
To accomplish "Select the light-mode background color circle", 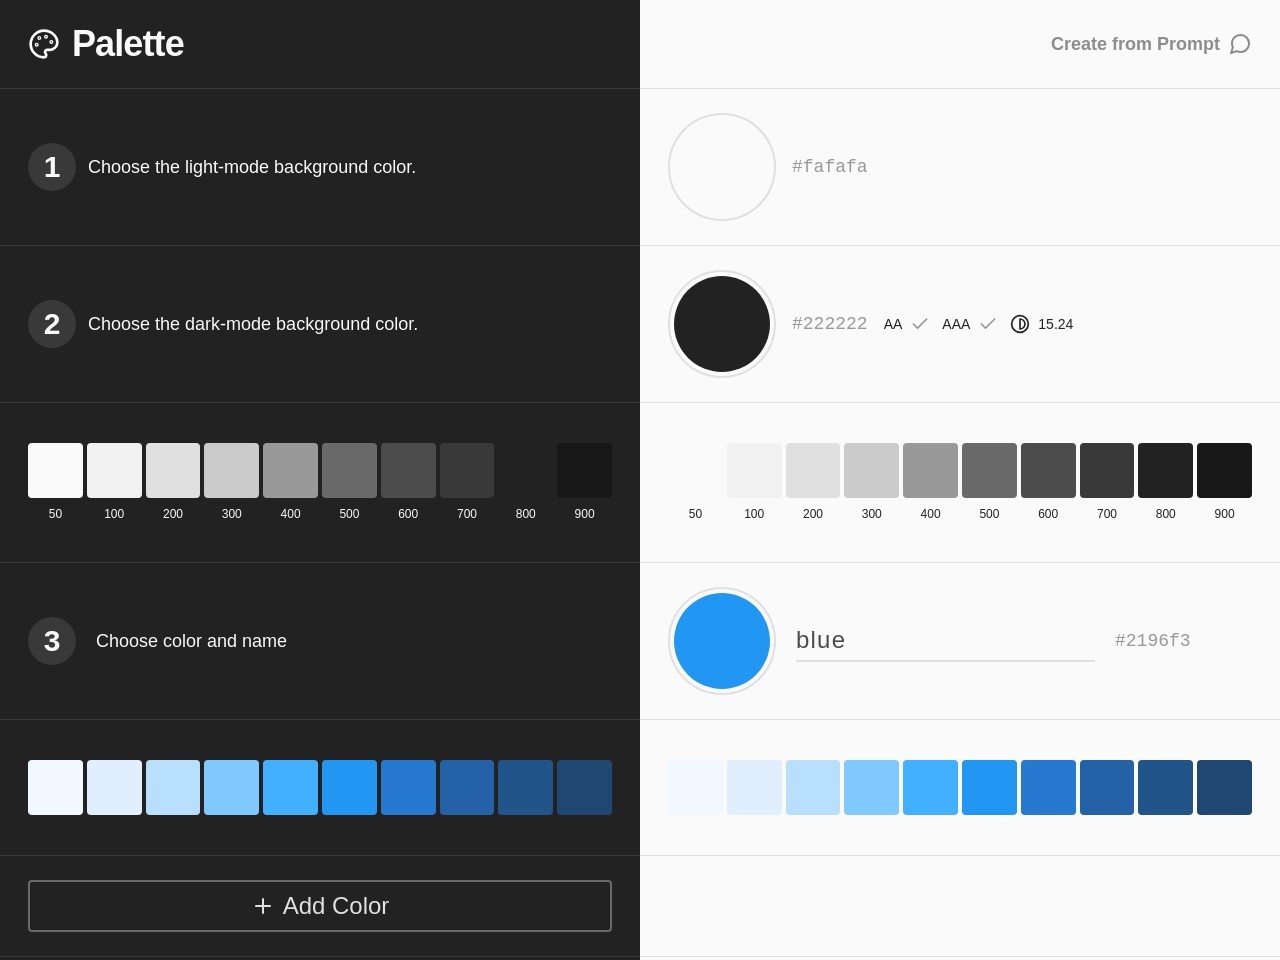I will tap(721, 167).
